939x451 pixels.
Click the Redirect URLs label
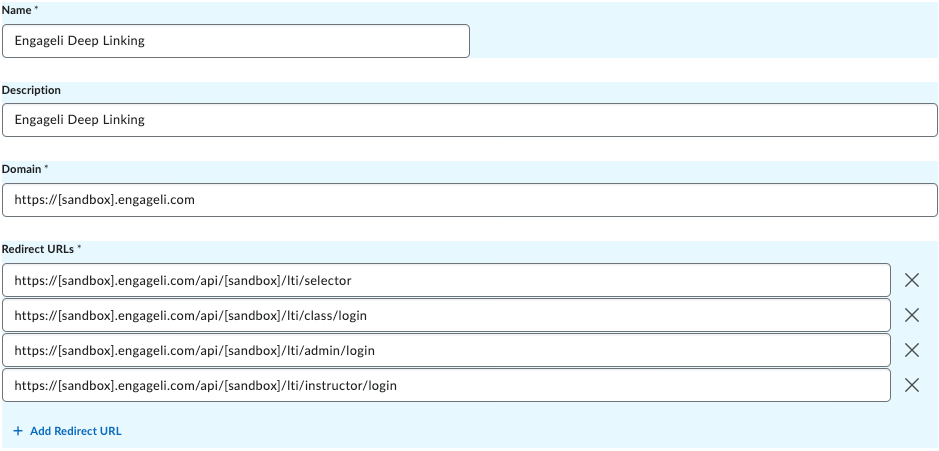(x=41, y=249)
